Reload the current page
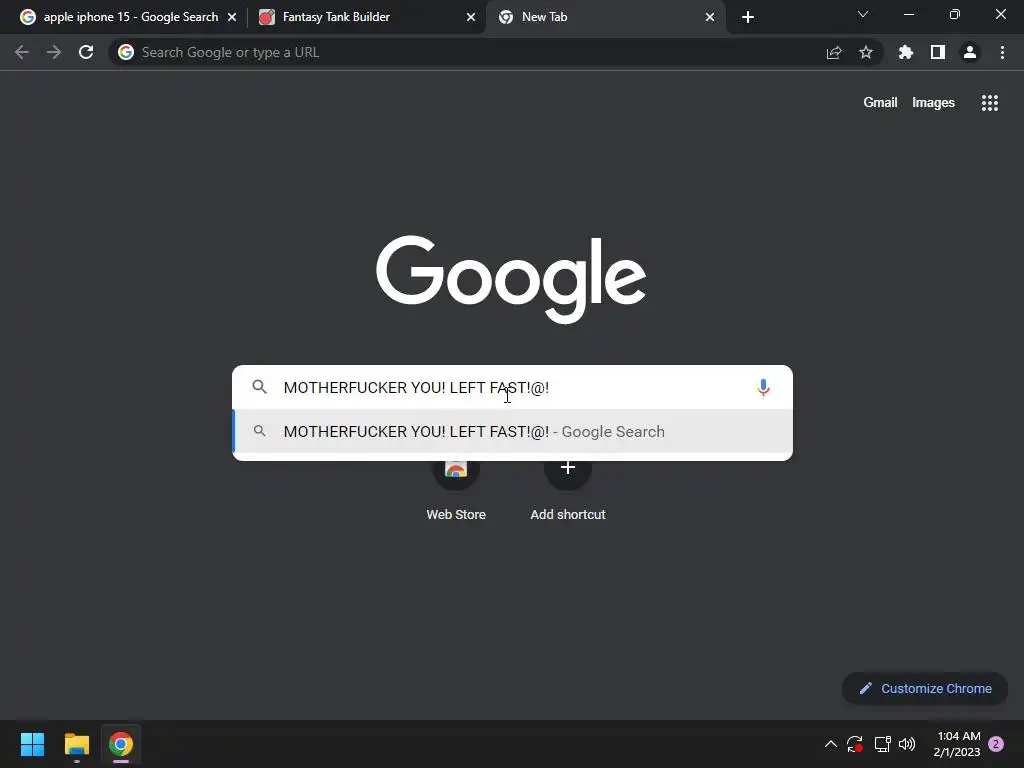 86,52
